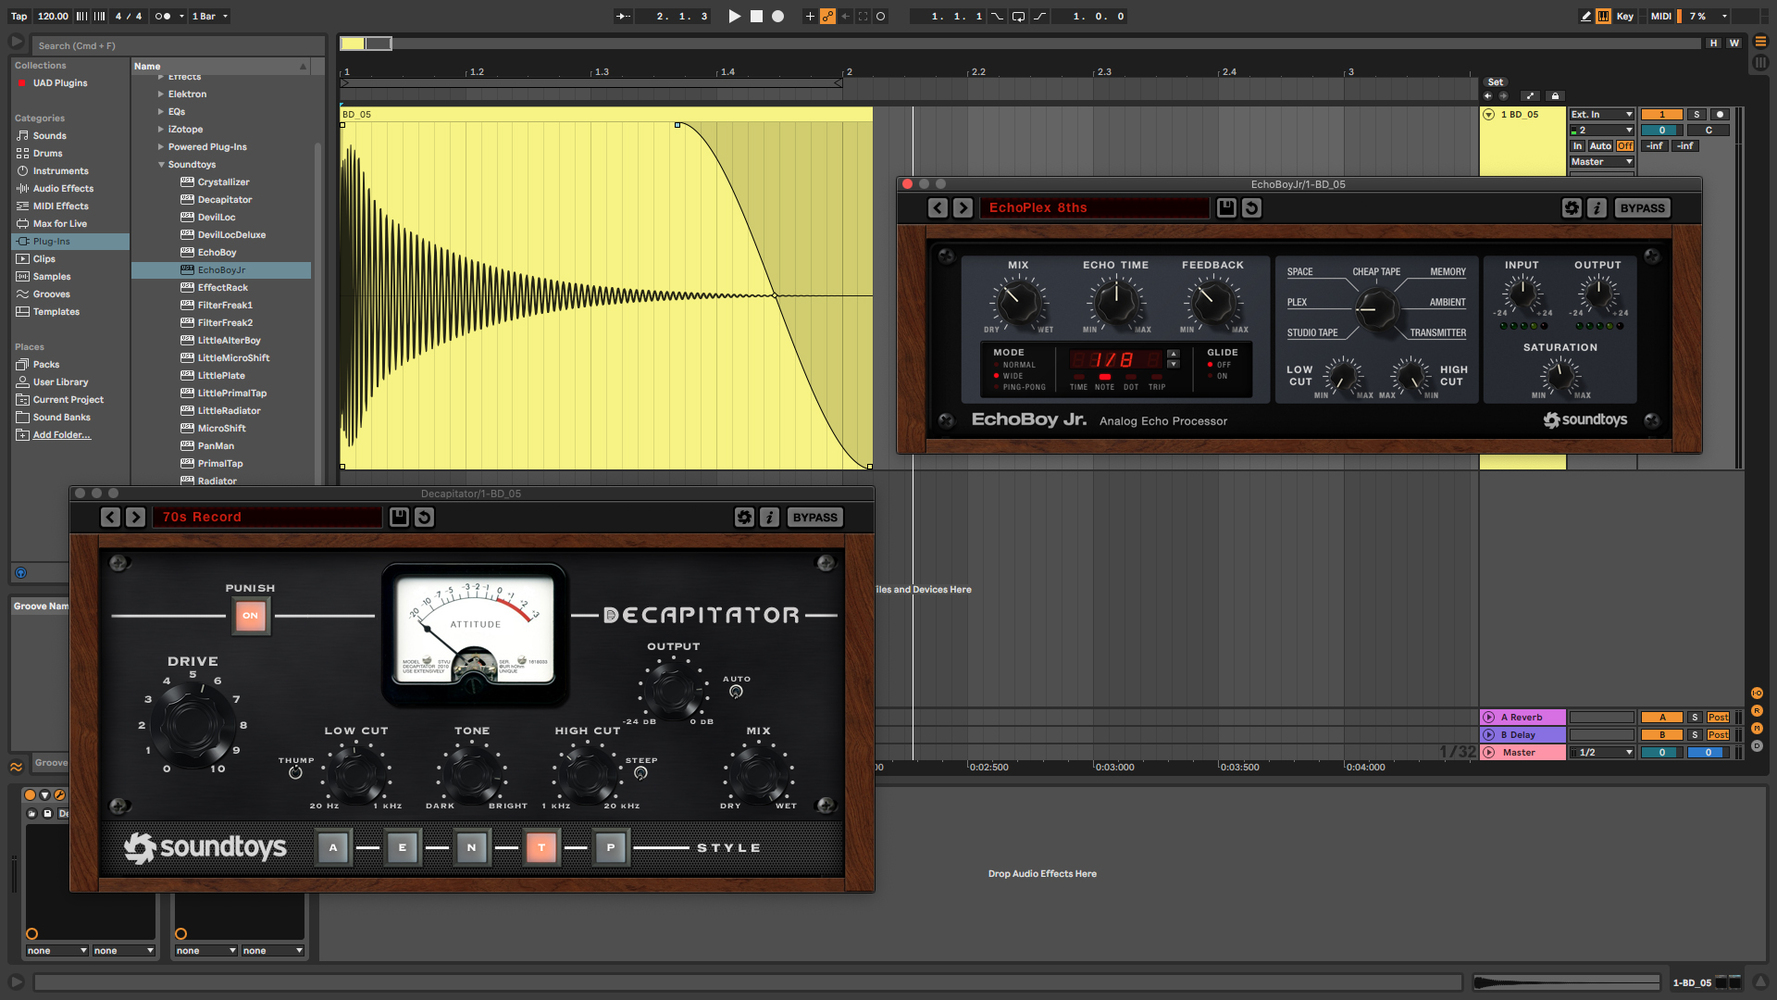Open the Master output routing dropdown
Image resolution: width=1777 pixels, height=1000 pixels.
[1601, 162]
